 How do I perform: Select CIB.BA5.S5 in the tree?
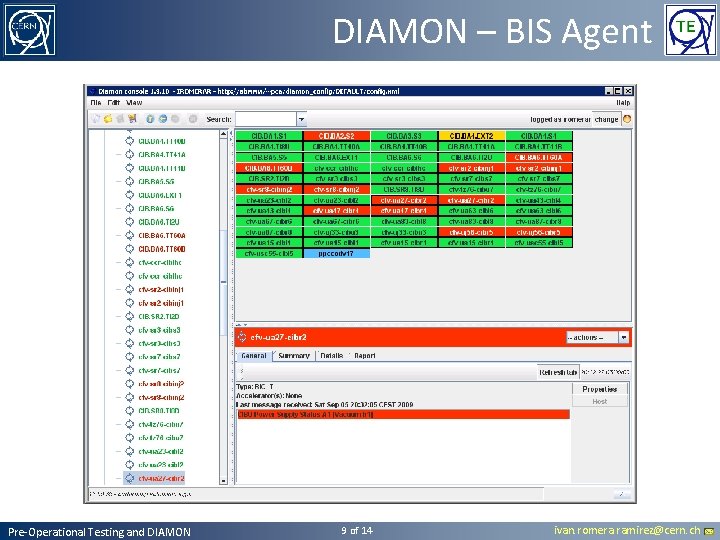coord(156,181)
